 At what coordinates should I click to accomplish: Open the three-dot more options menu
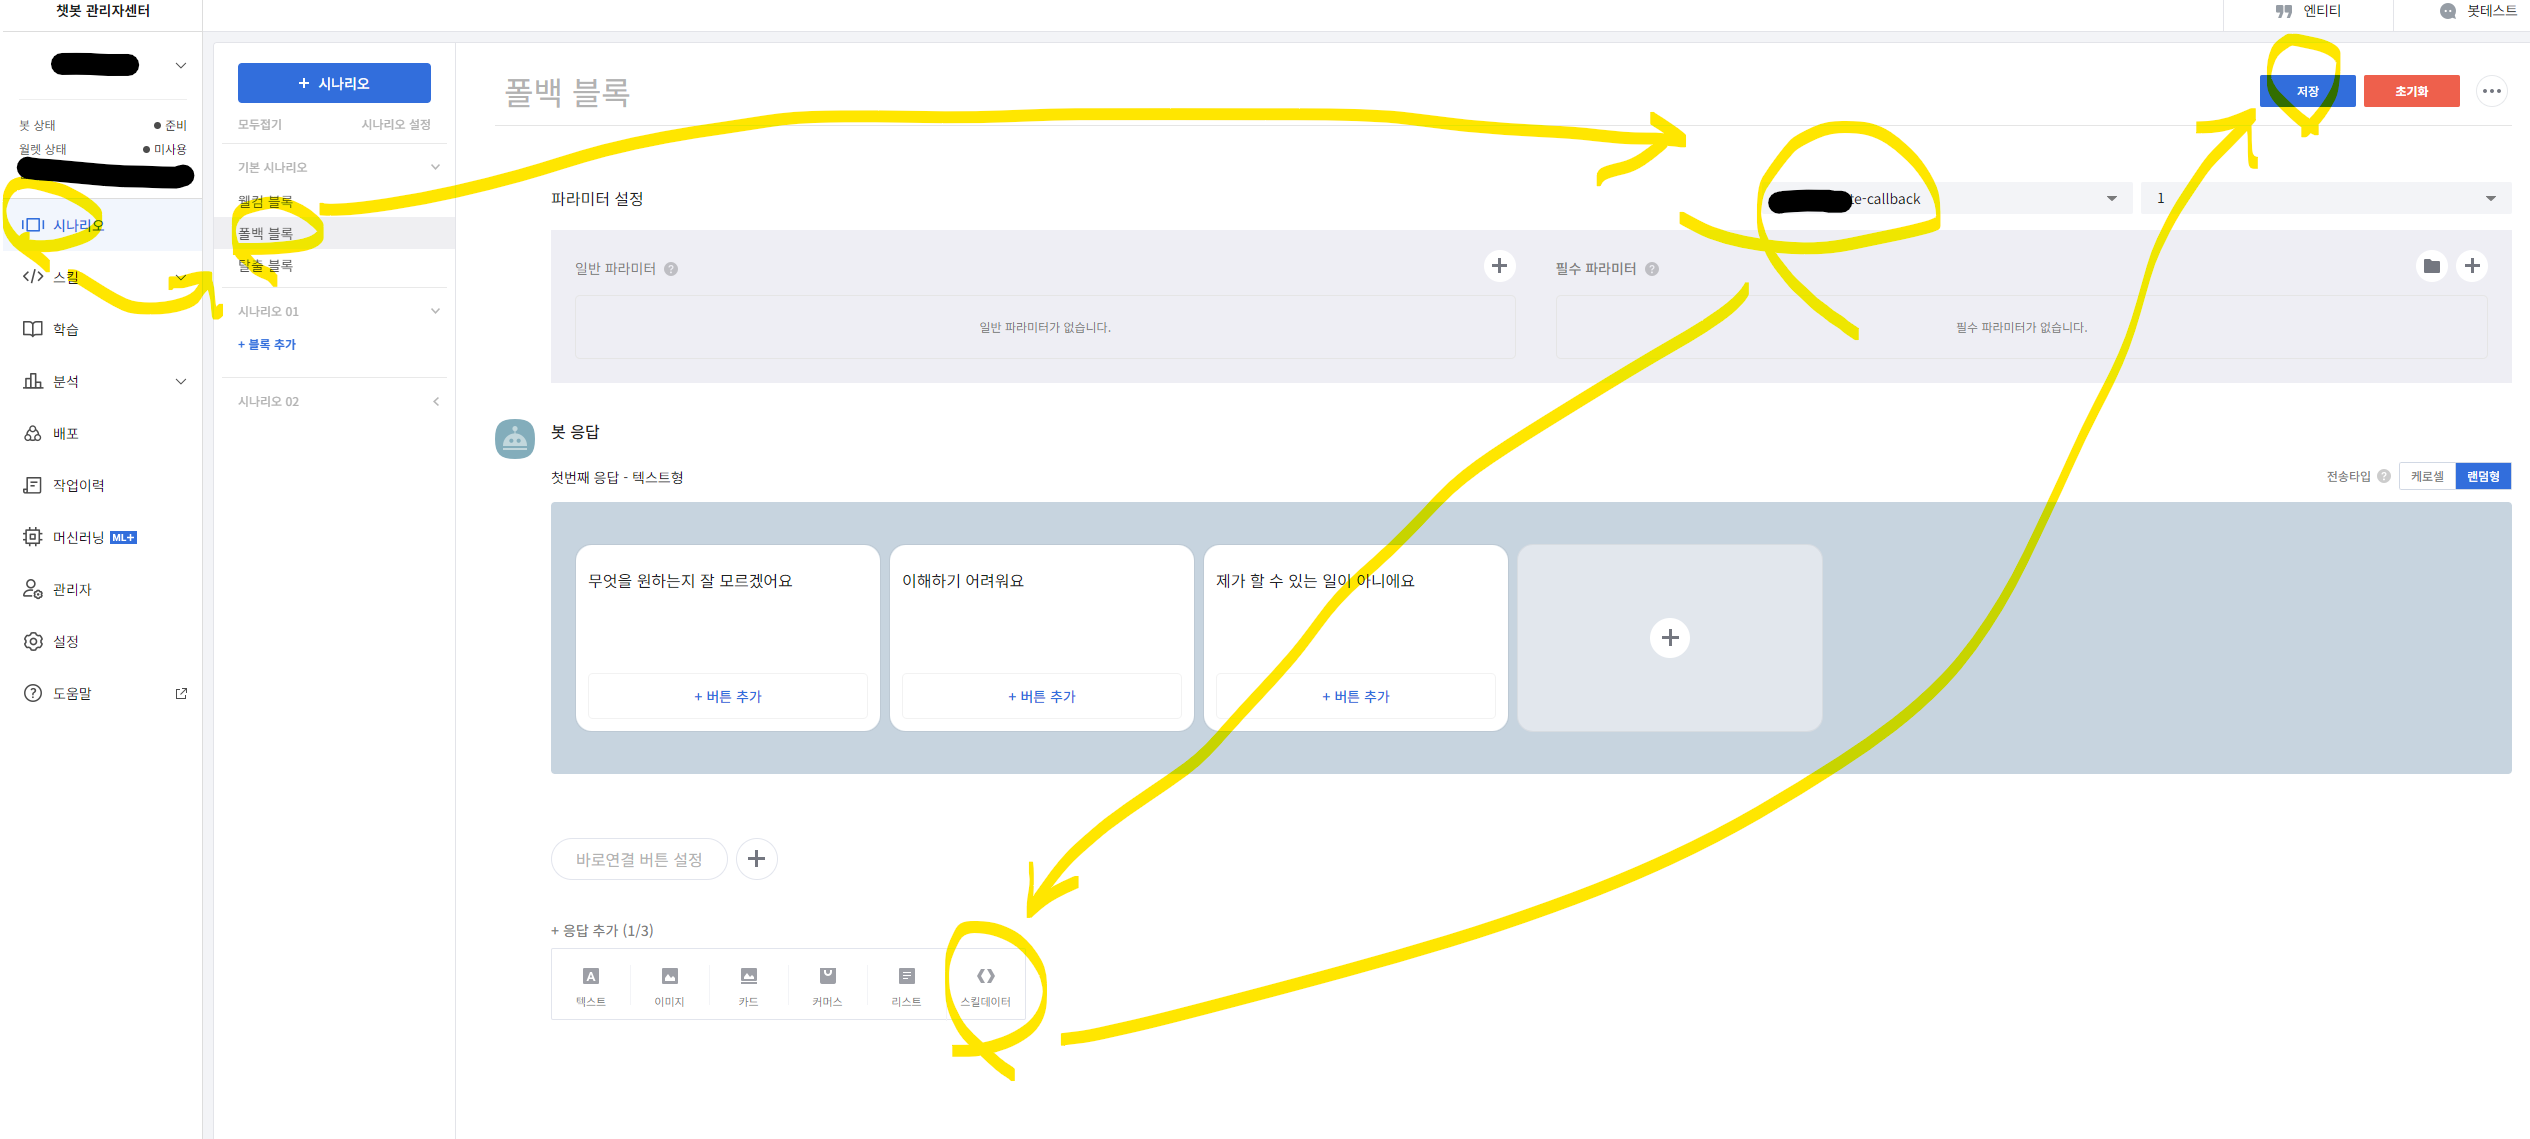point(2491,91)
